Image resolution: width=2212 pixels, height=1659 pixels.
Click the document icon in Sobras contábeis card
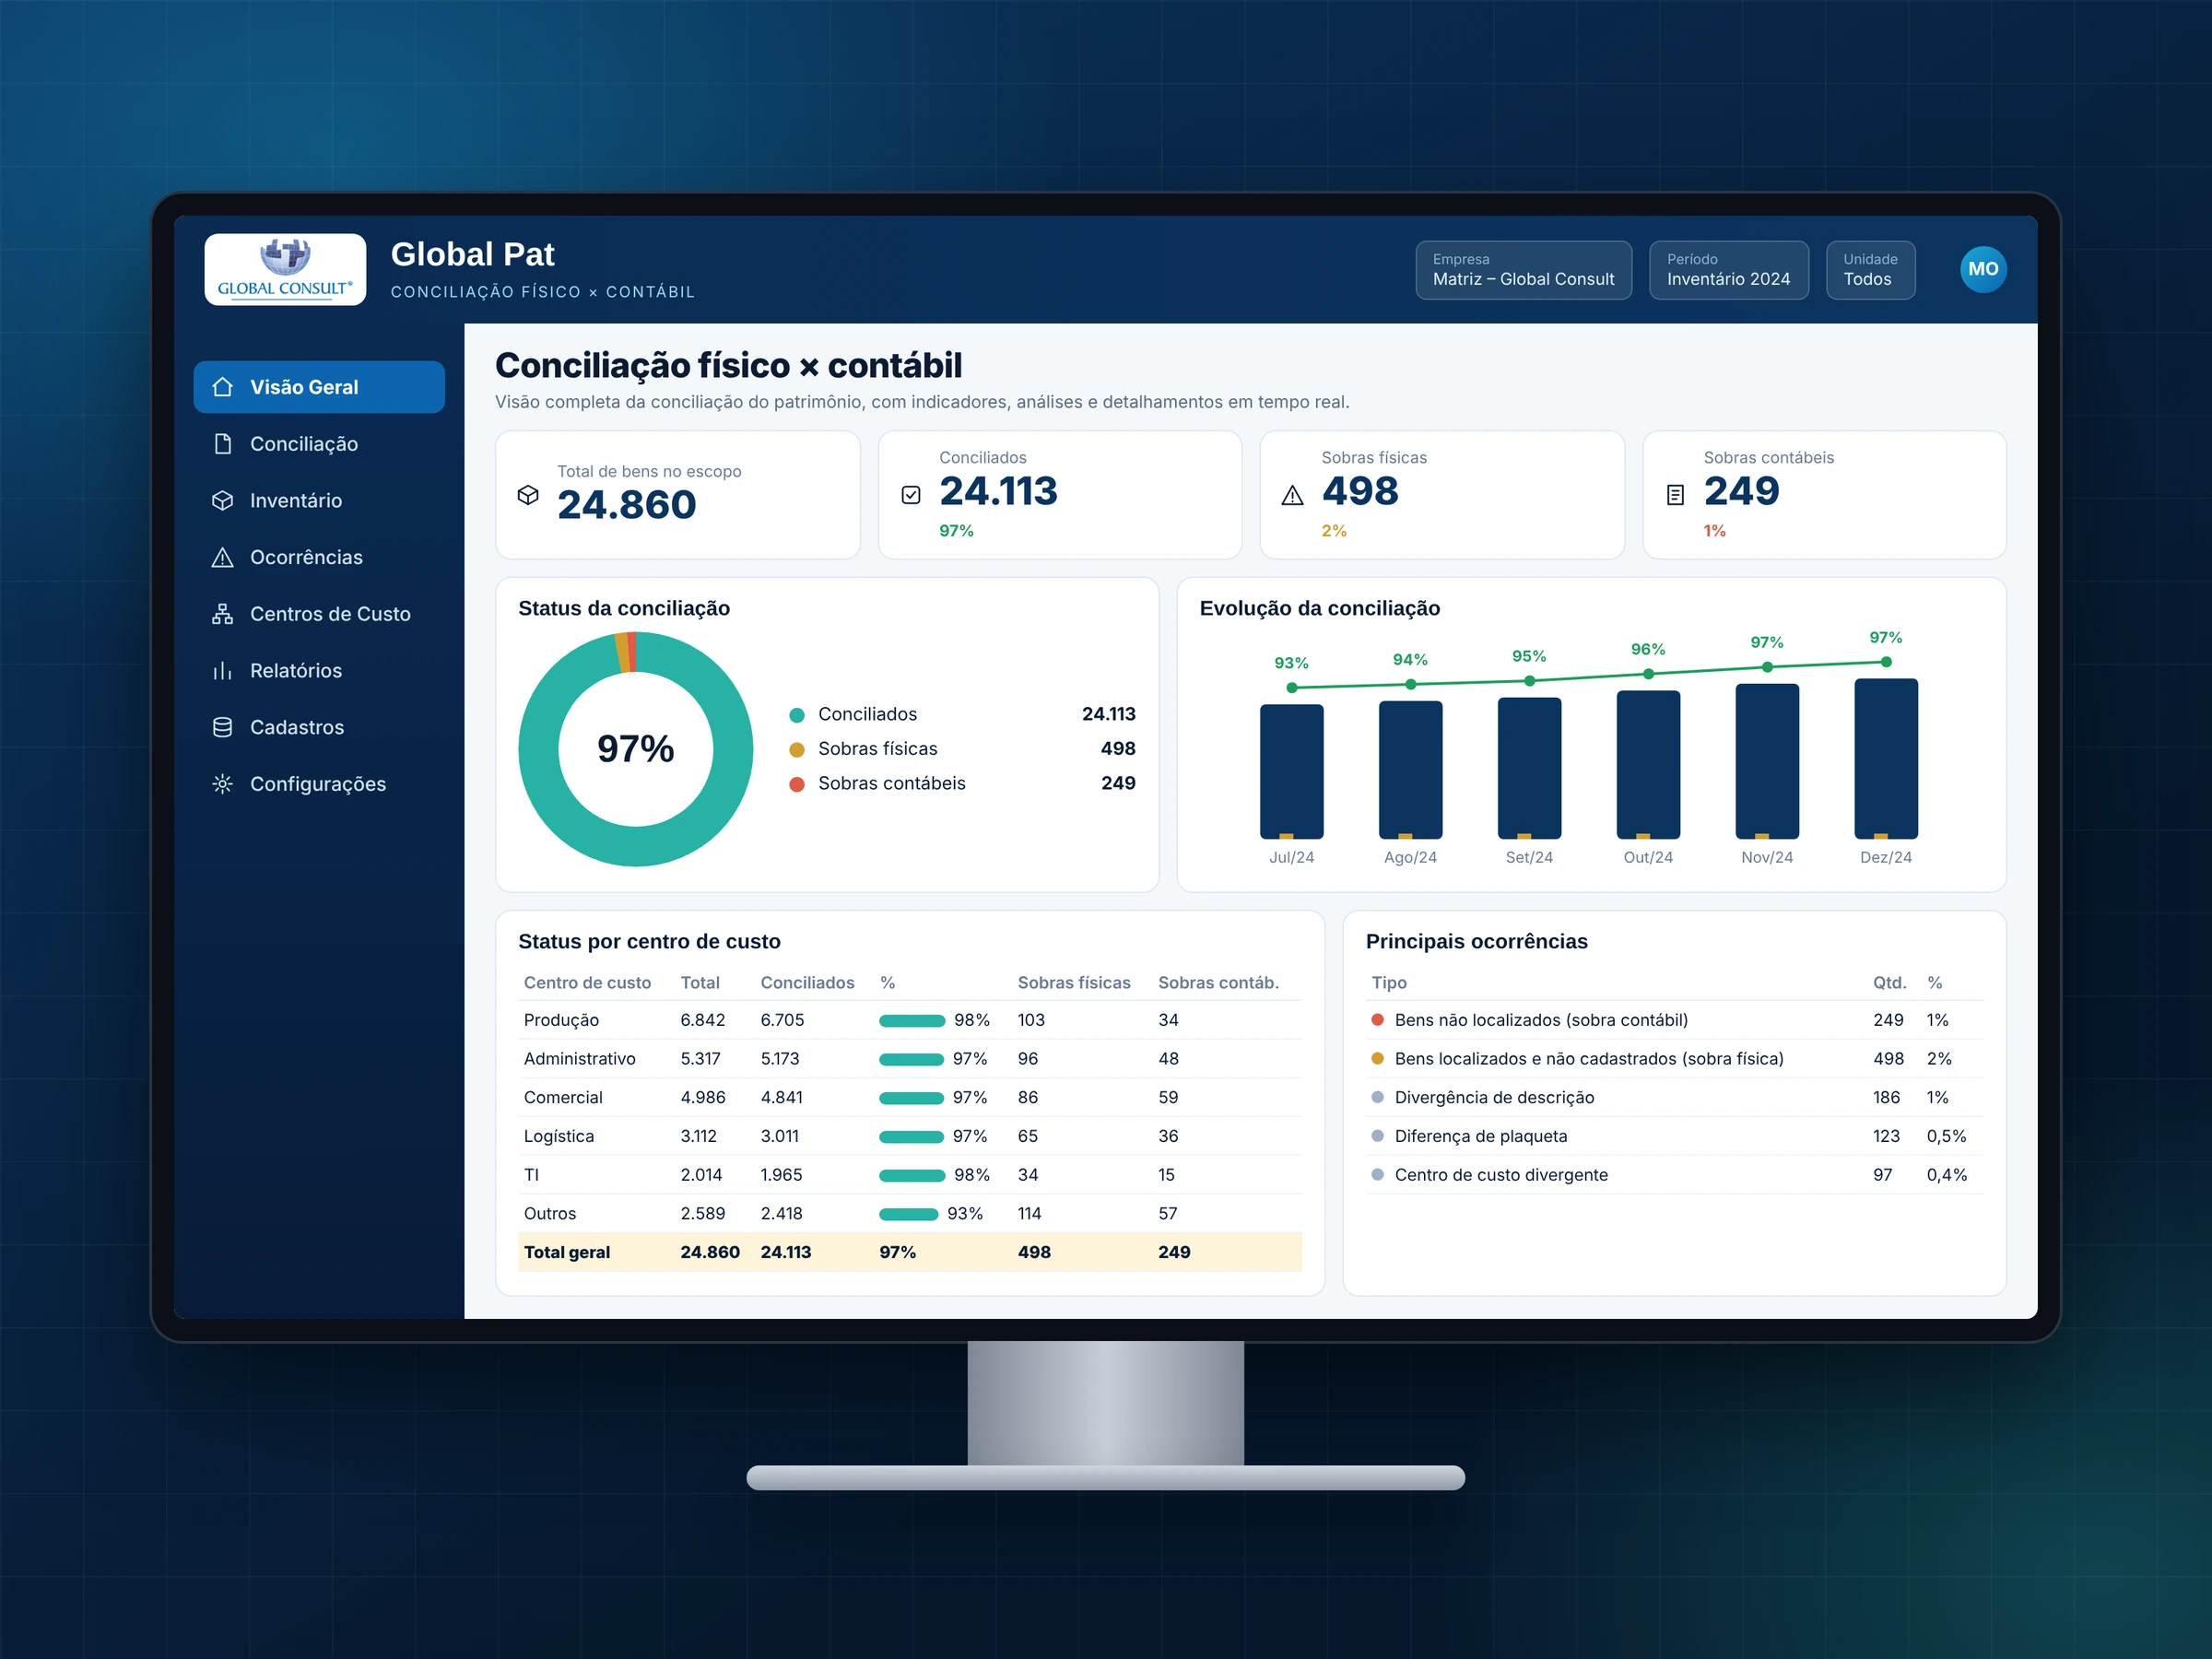click(x=1675, y=495)
